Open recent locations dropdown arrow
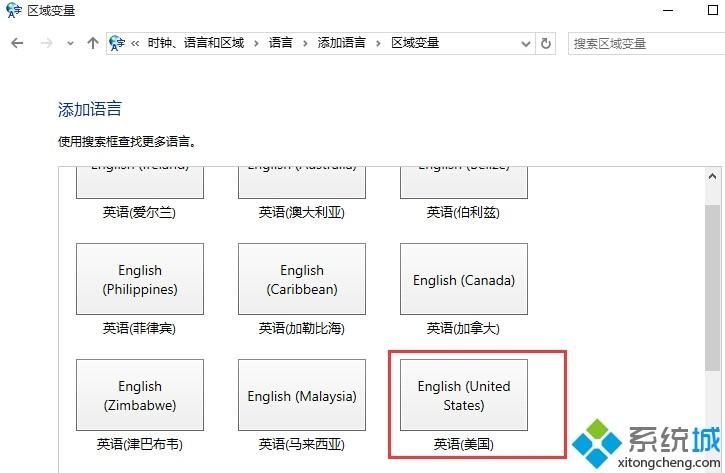The width and height of the screenshot is (725, 473). pyautogui.click(x=70, y=43)
